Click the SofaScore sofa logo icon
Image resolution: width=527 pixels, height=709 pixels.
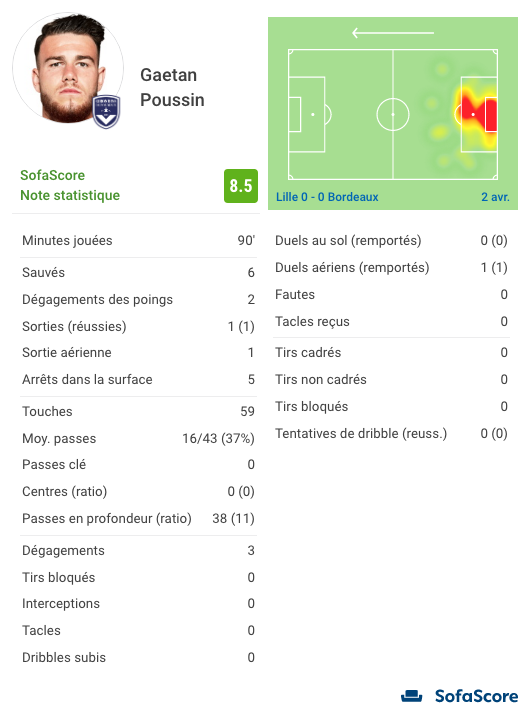pyautogui.click(x=412, y=696)
